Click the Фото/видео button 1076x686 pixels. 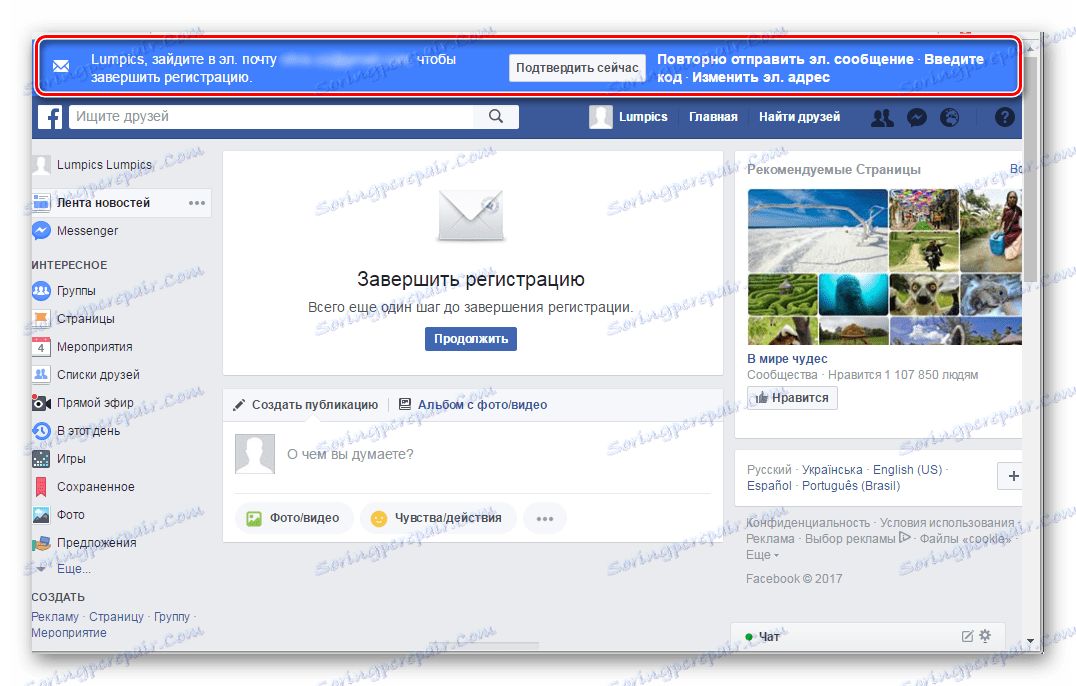294,519
